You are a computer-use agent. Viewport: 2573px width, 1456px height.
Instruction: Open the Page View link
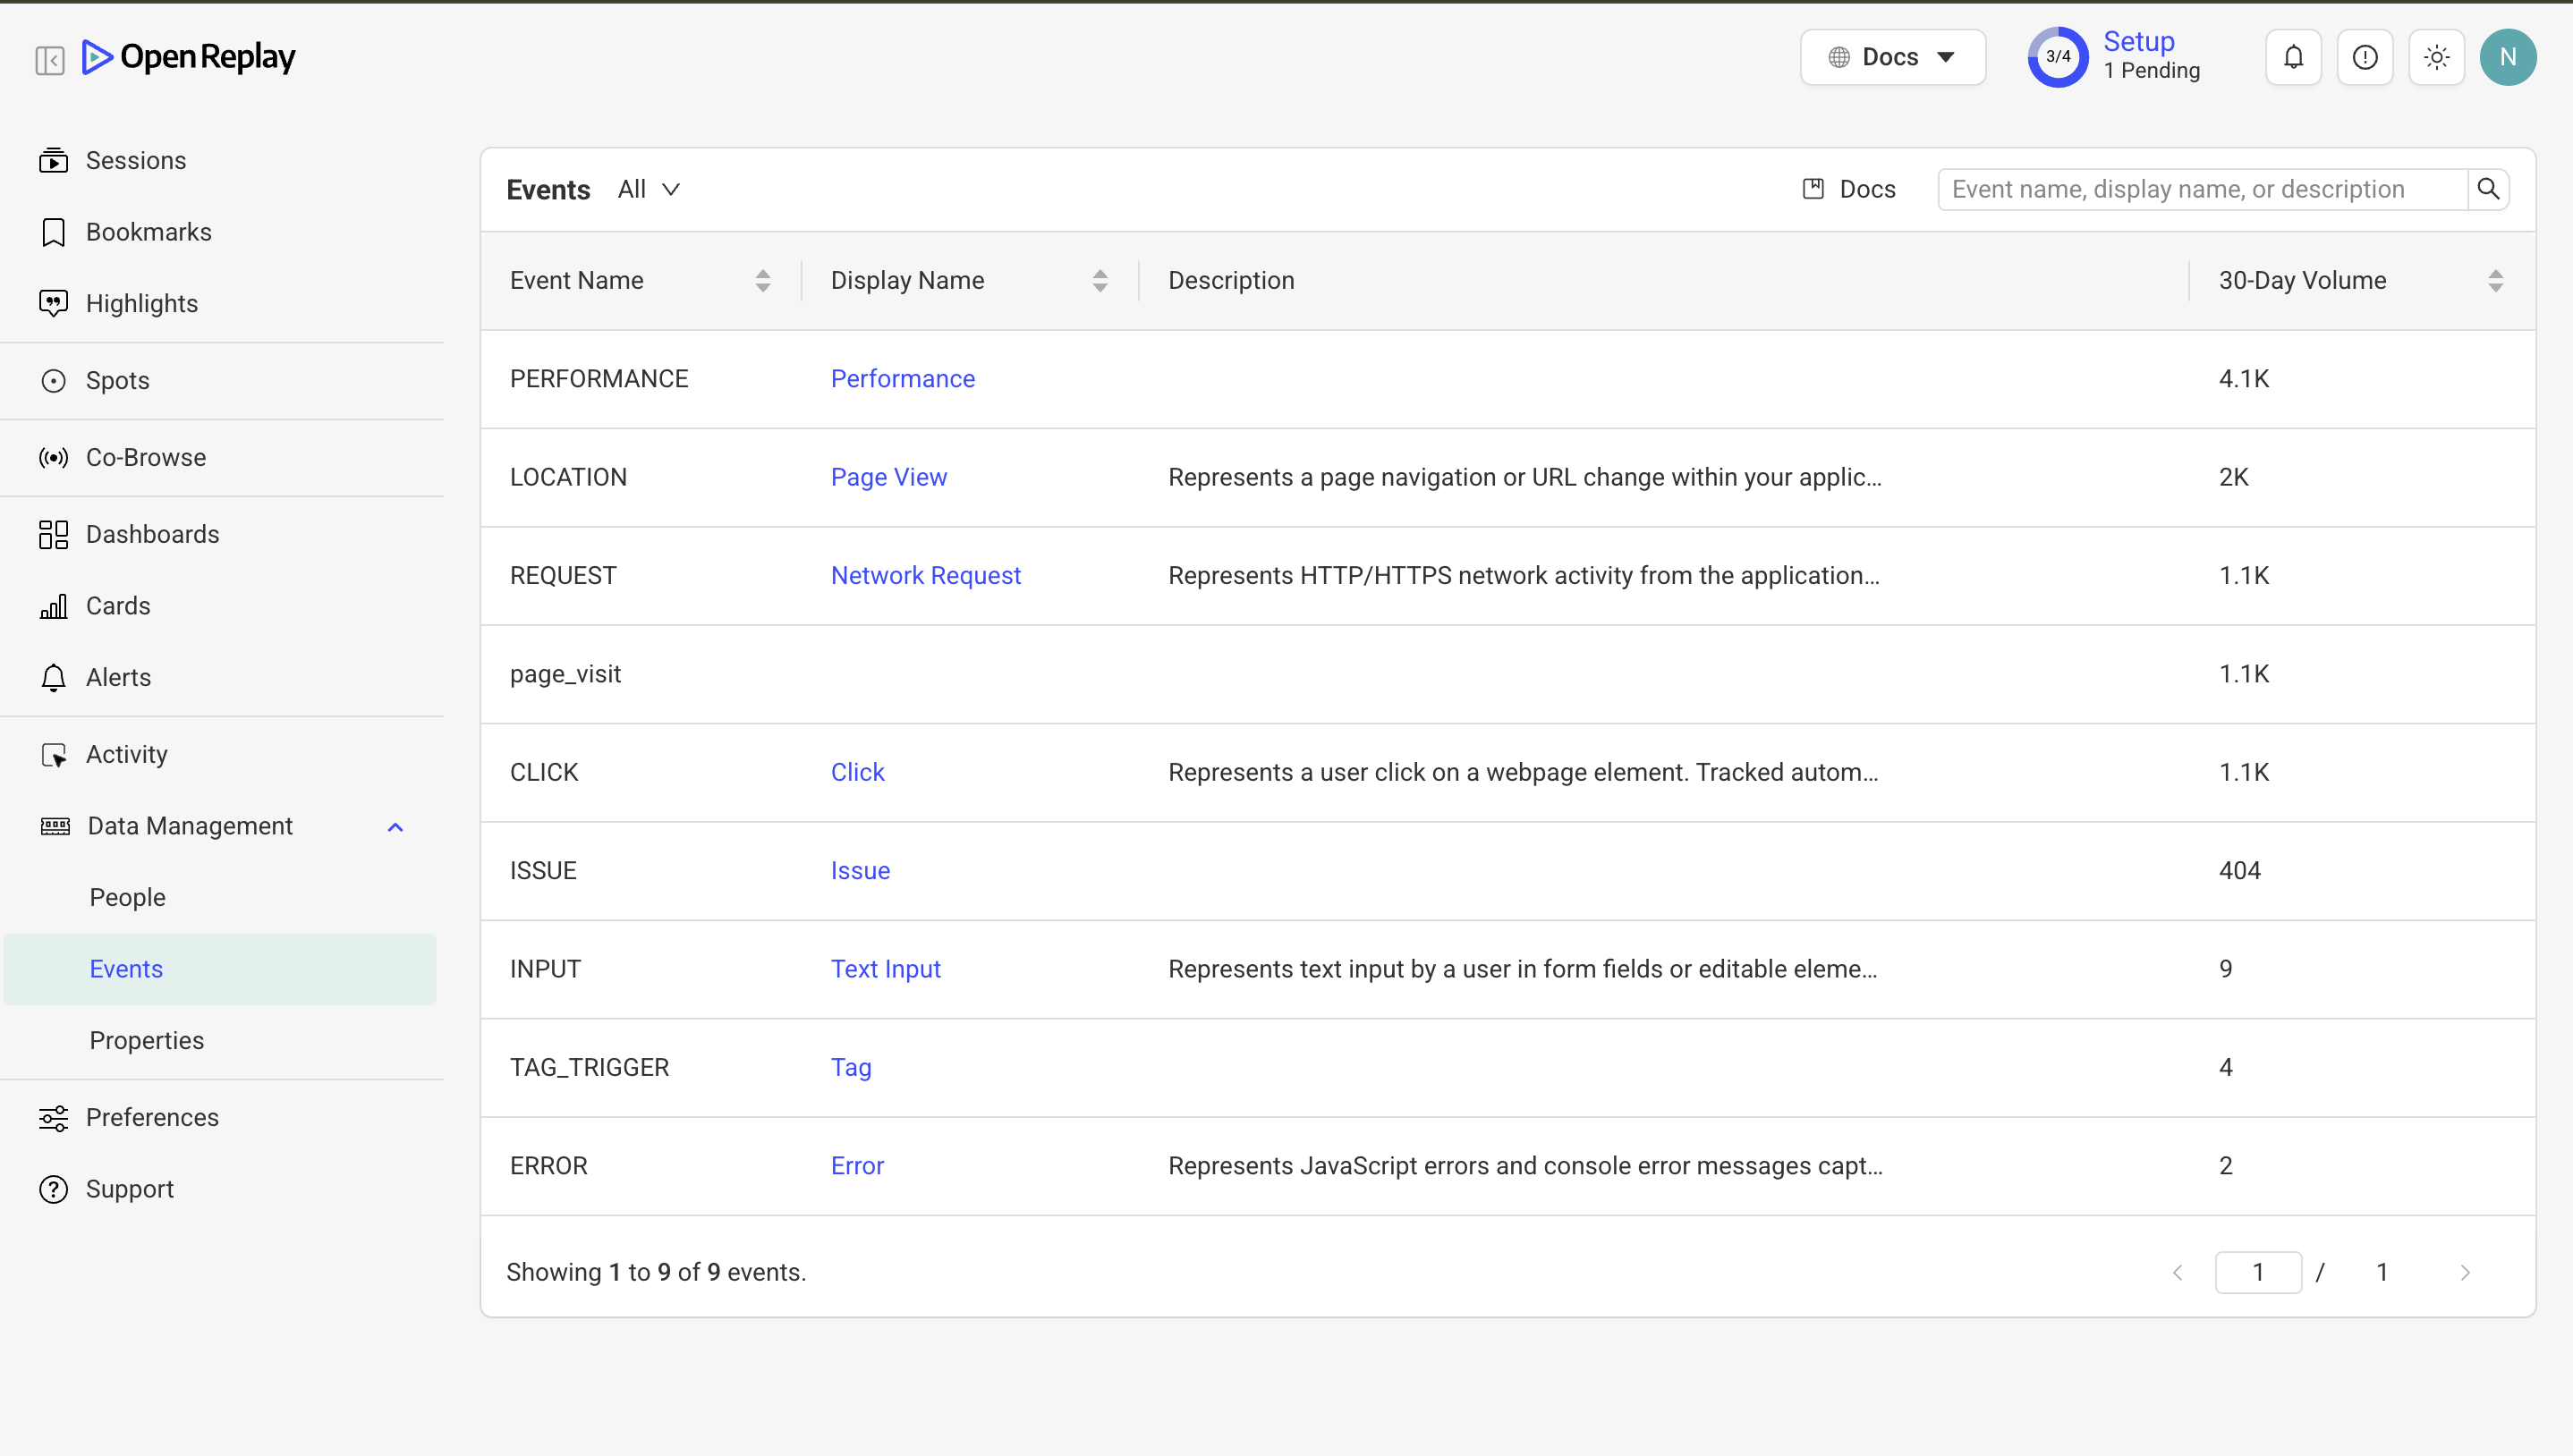pos(888,477)
